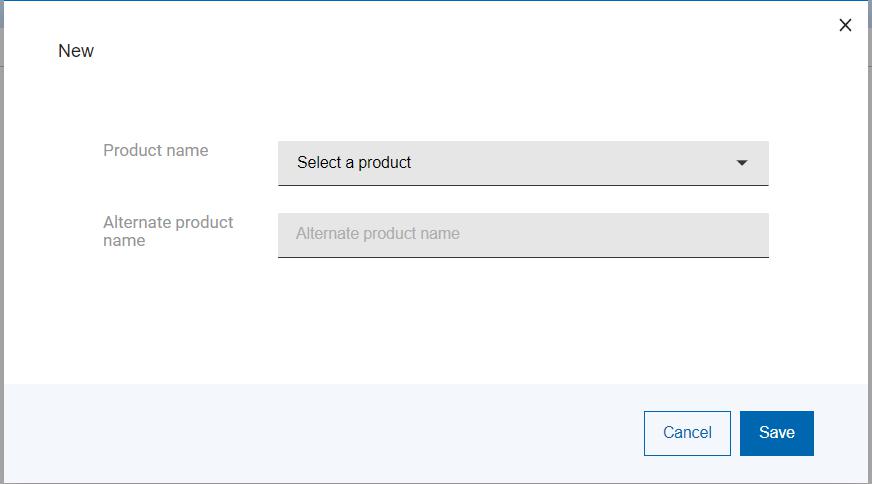Cancel creating the new product

click(687, 433)
